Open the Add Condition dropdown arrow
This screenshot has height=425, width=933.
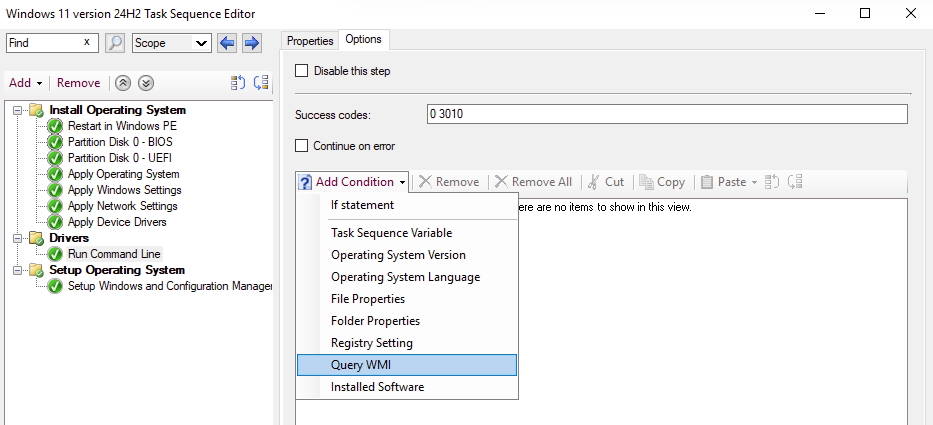tap(403, 183)
